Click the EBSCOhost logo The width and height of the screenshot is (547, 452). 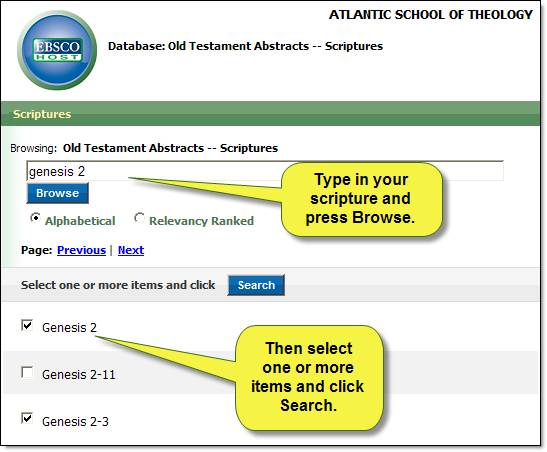pyautogui.click(x=57, y=50)
